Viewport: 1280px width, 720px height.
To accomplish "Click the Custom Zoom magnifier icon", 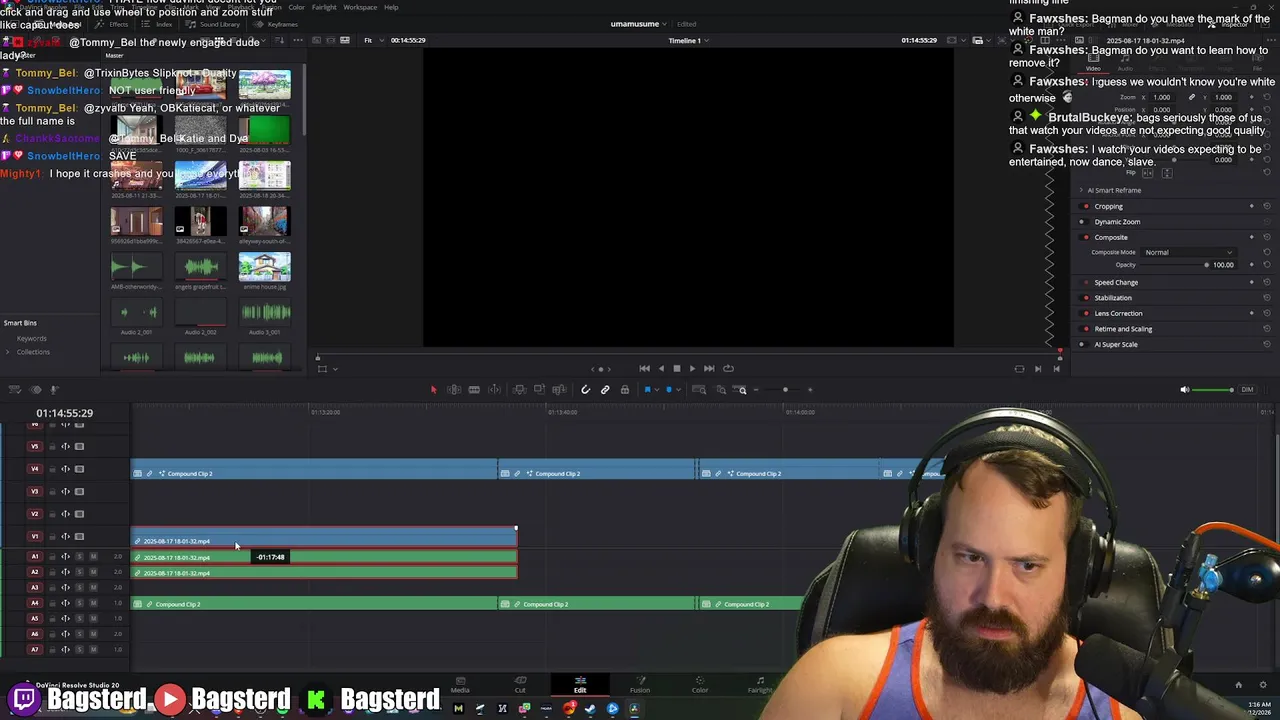I will (x=741, y=390).
